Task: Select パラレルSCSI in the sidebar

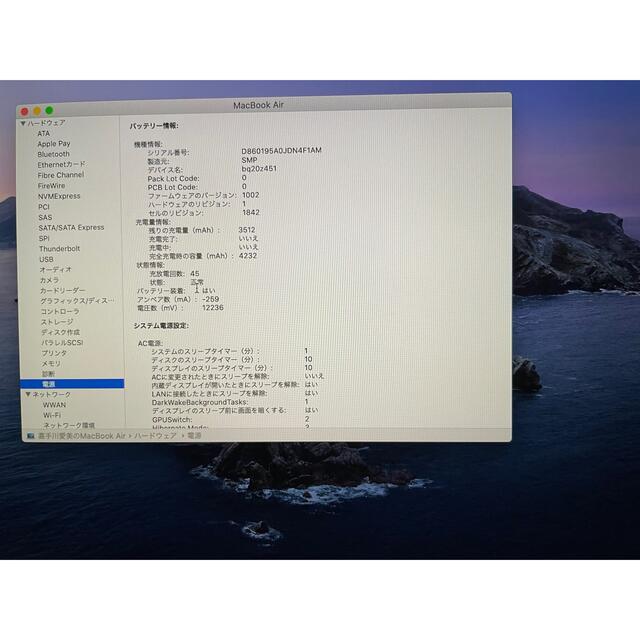Action: [x=62, y=343]
